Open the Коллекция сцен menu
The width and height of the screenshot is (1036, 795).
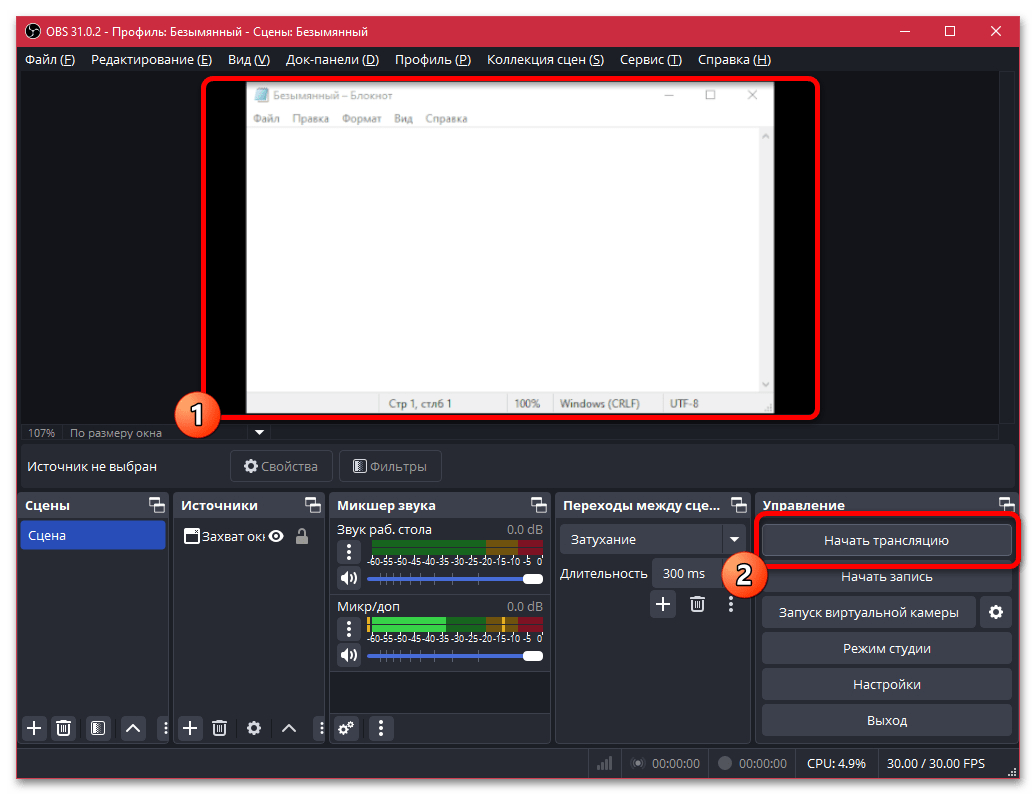[x=546, y=59]
